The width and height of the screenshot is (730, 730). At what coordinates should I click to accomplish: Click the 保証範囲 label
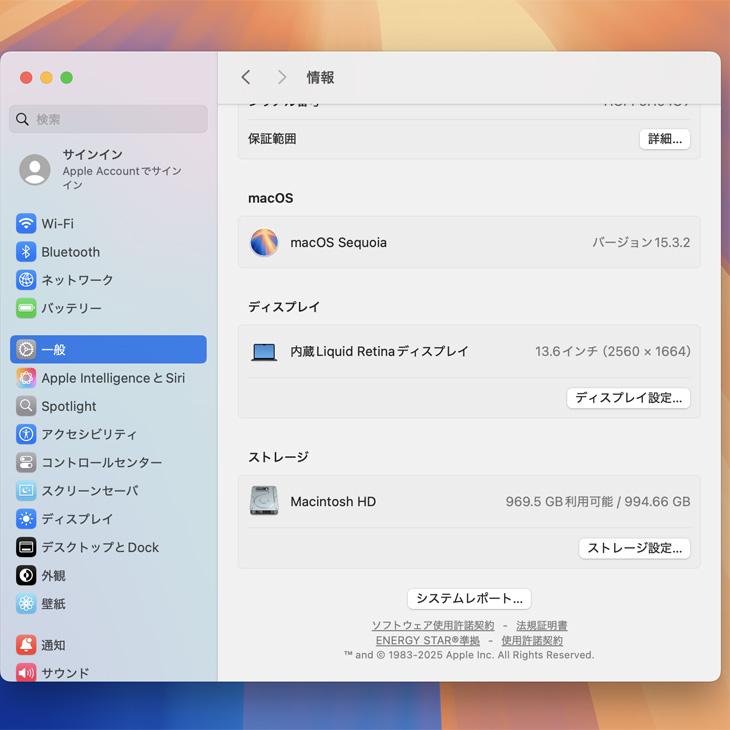272,139
